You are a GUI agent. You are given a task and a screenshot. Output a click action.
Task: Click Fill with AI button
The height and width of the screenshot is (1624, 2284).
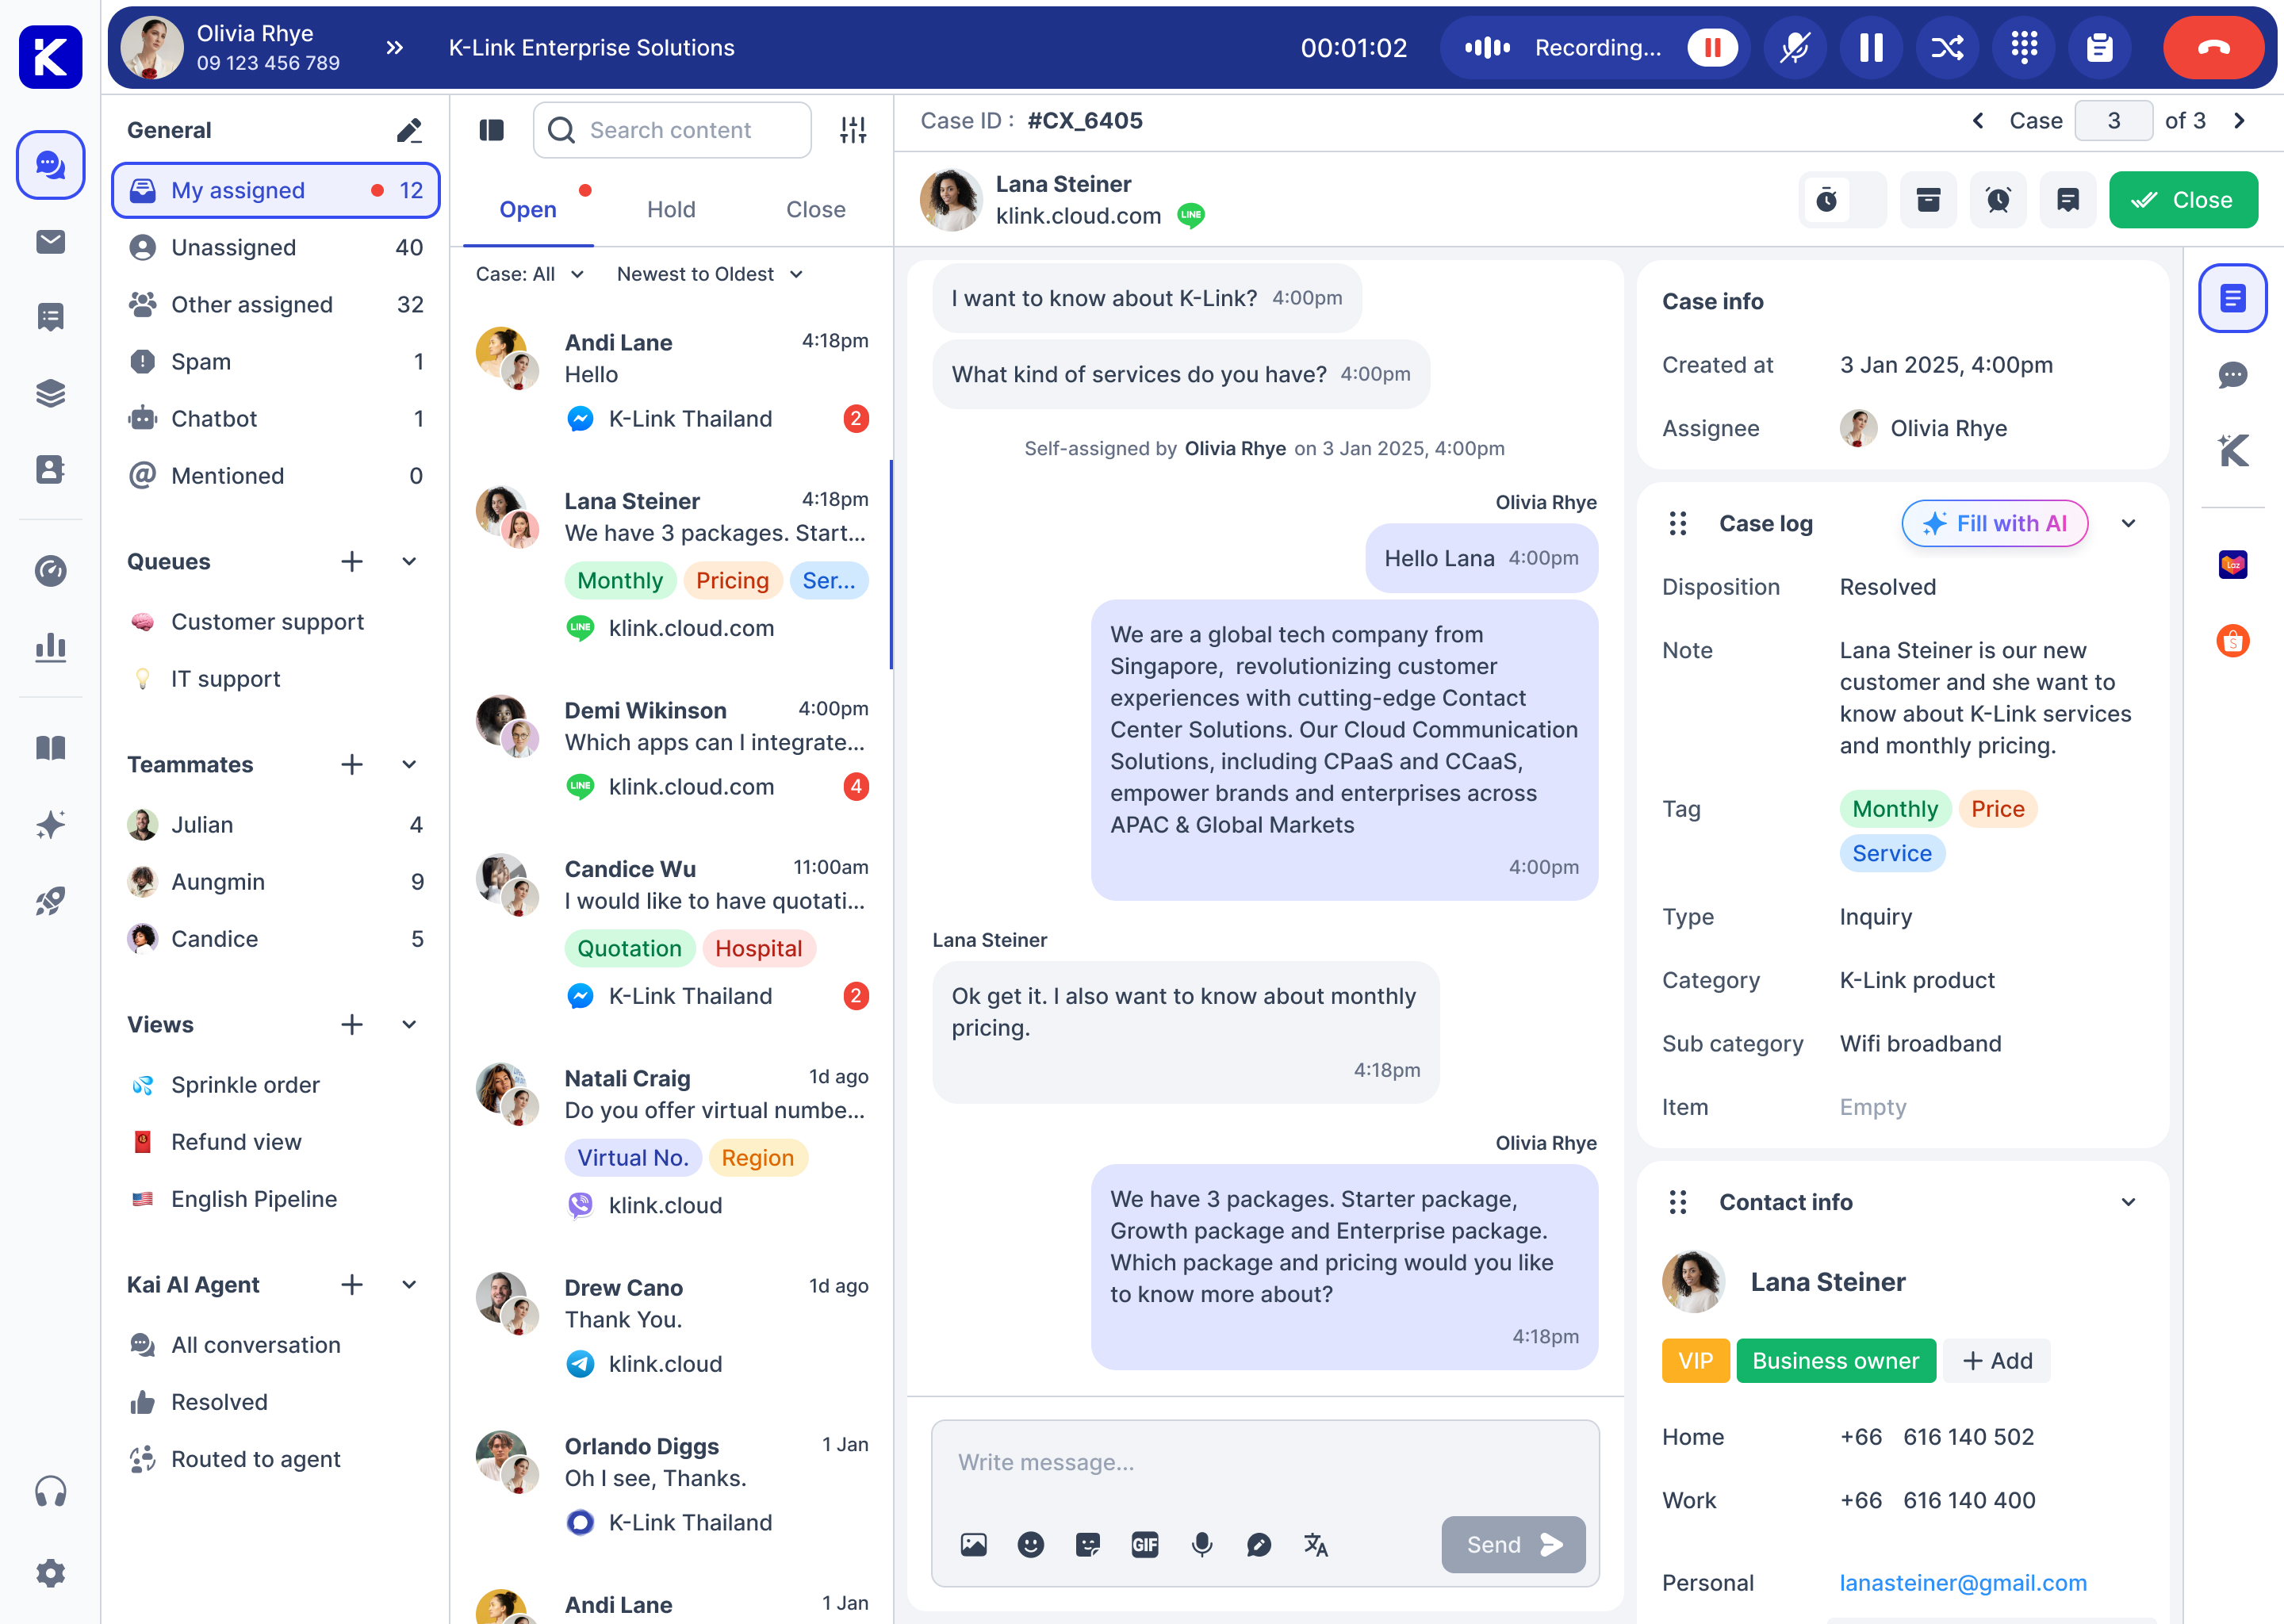point(1994,523)
